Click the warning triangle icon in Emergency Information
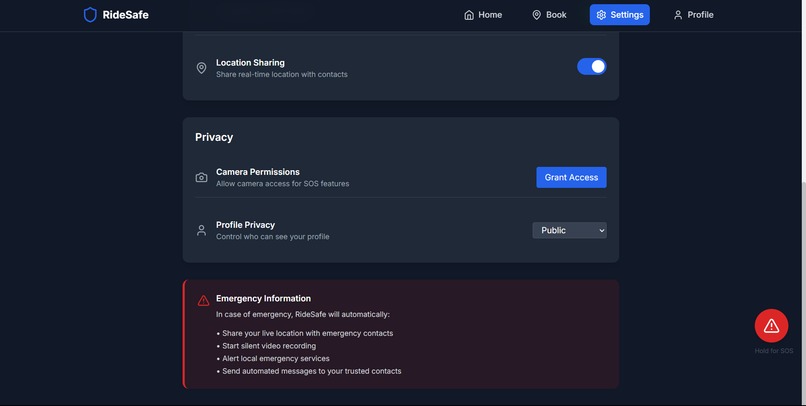The width and height of the screenshot is (806, 406). (x=204, y=300)
